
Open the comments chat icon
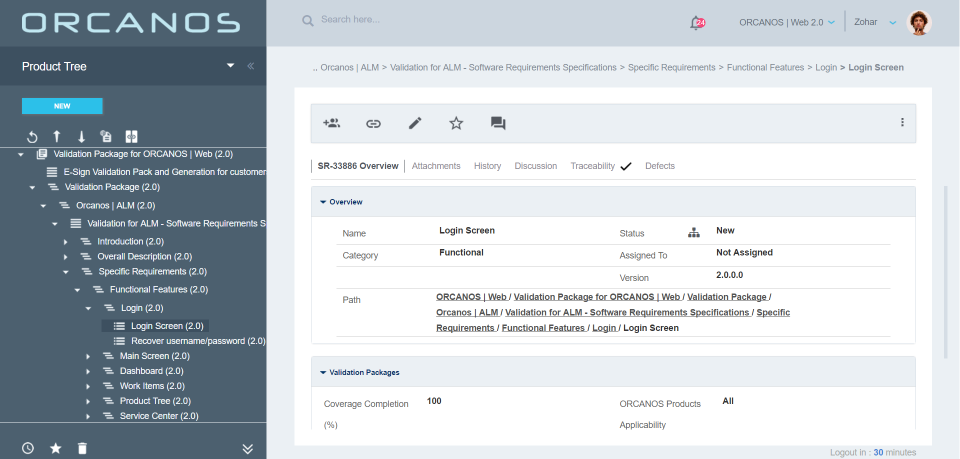pos(497,123)
